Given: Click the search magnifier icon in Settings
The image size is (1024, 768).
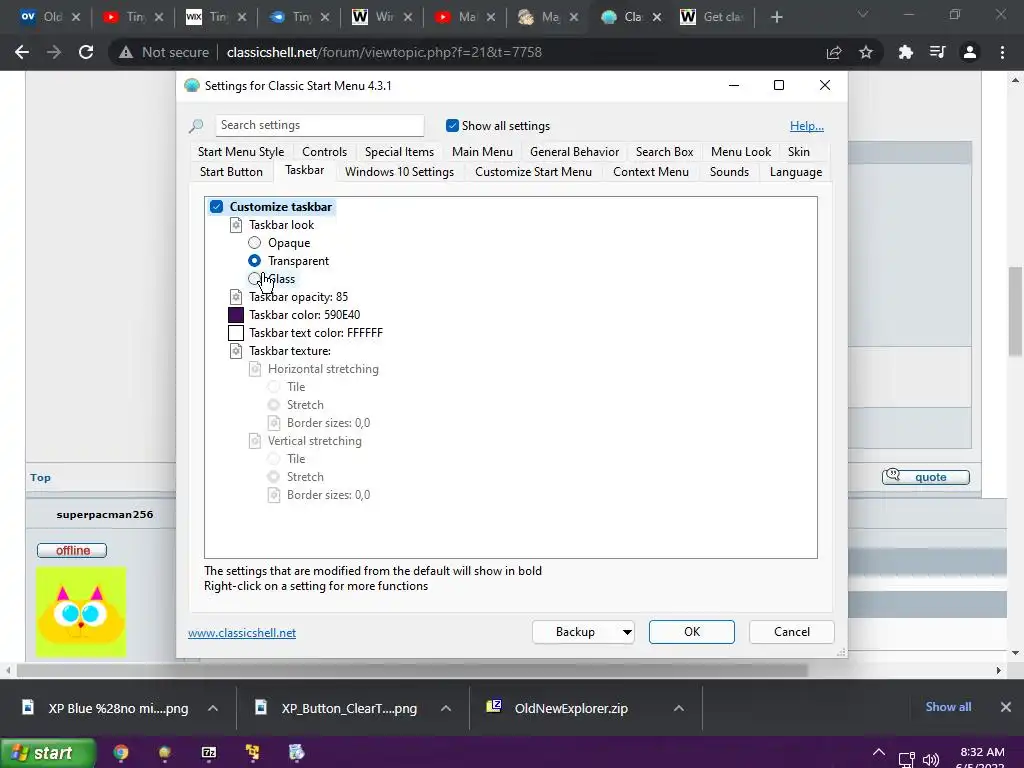Looking at the screenshot, I should 196,125.
